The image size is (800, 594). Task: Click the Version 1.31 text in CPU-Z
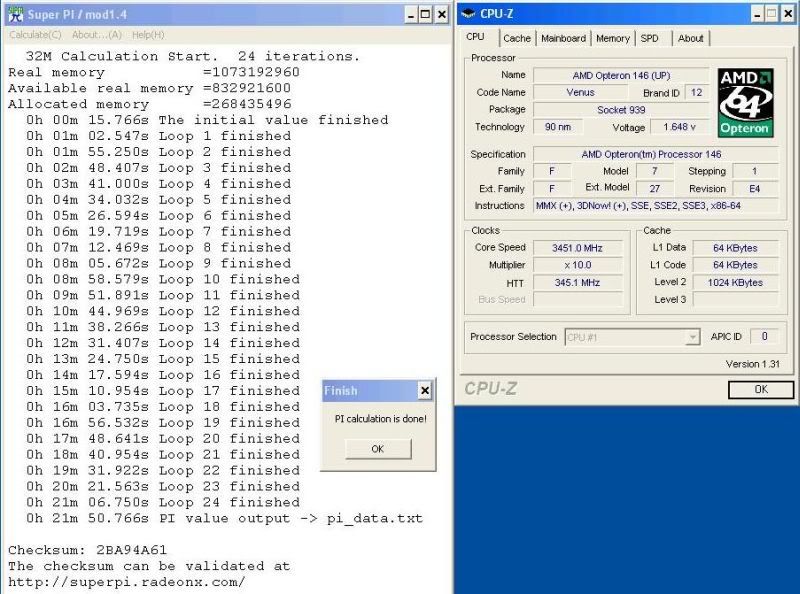point(753,364)
